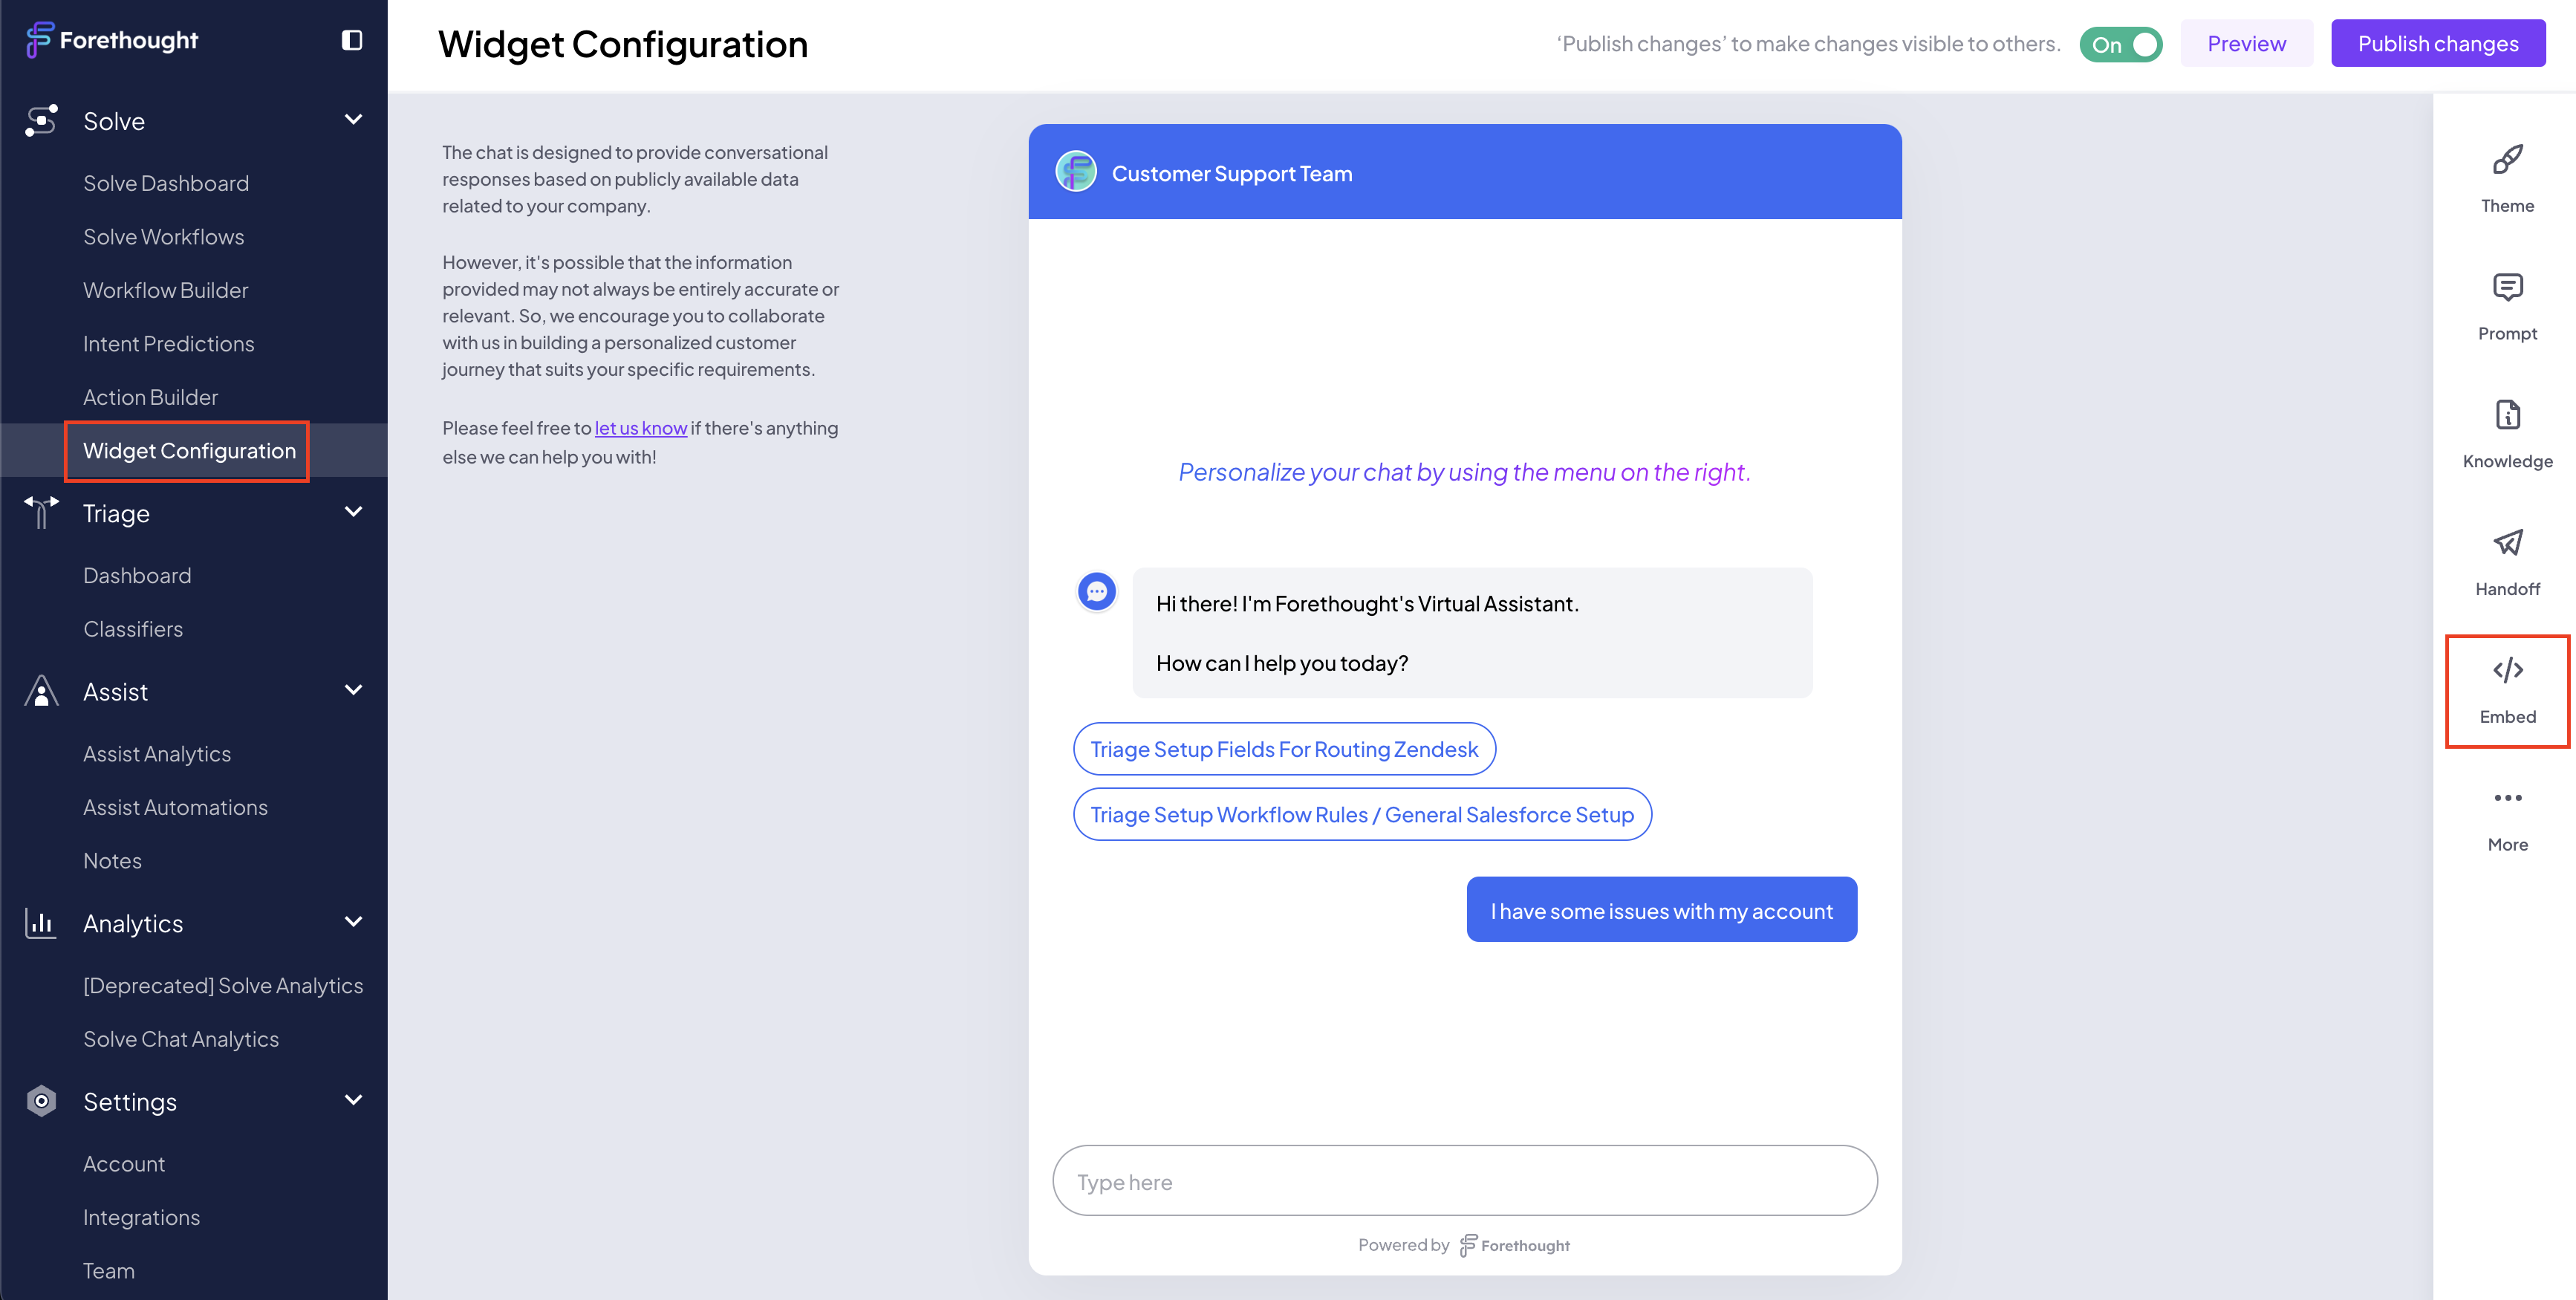Click the Widget Configuration page title
2576x1300 pixels.
click(x=622, y=44)
